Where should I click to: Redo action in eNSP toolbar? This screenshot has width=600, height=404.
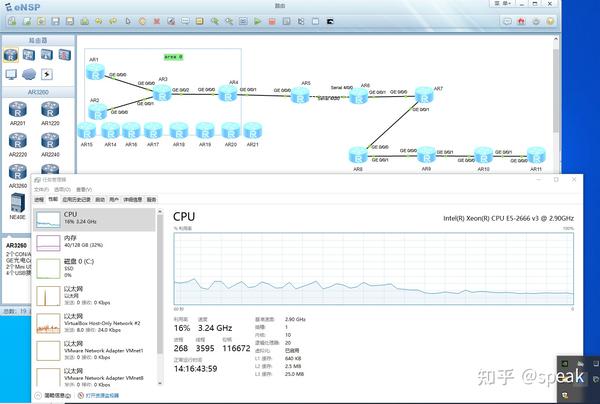113,21
